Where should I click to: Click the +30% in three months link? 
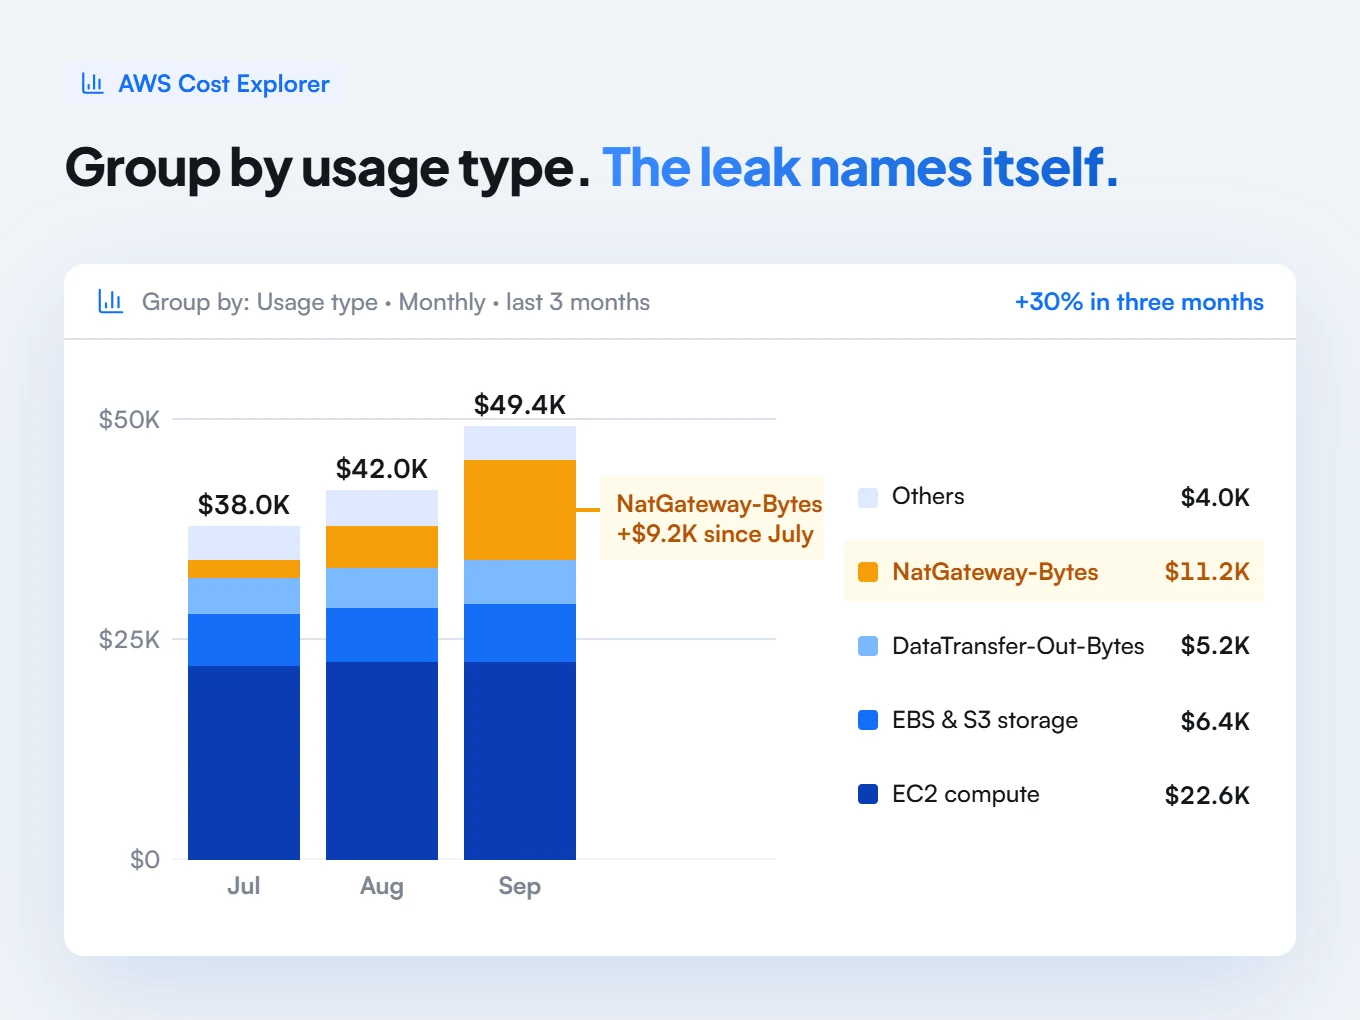[1139, 302]
